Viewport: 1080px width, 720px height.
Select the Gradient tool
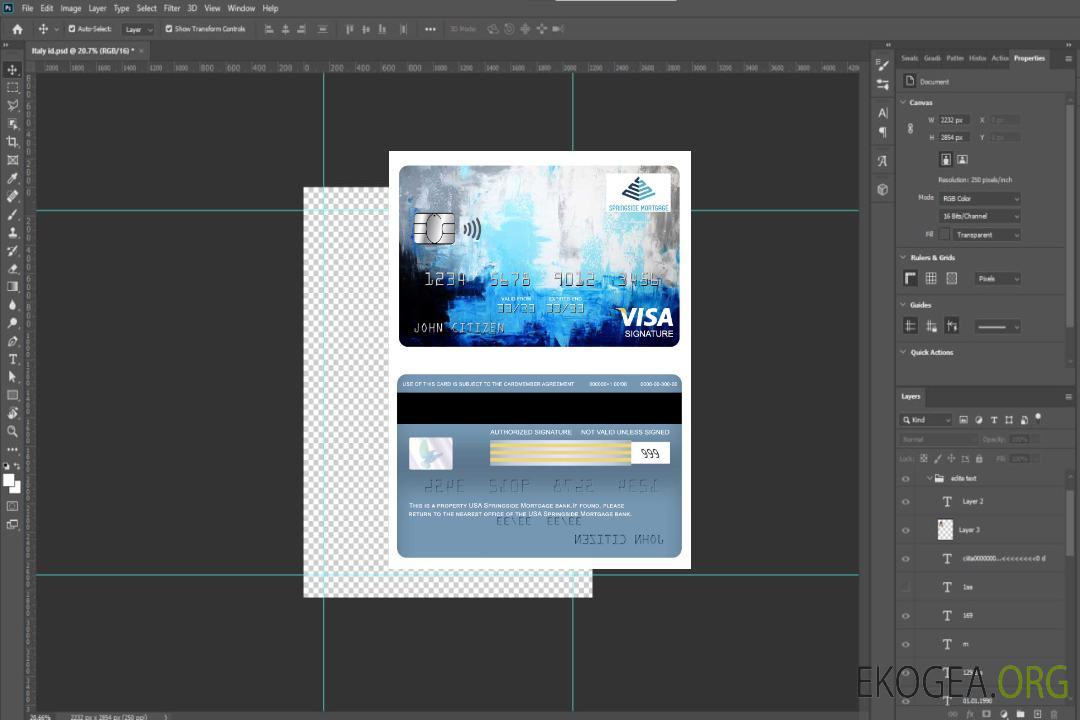click(12, 287)
